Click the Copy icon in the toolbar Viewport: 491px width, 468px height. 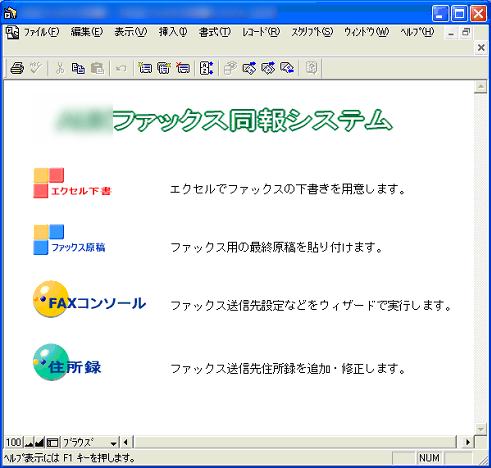pyautogui.click(x=78, y=68)
